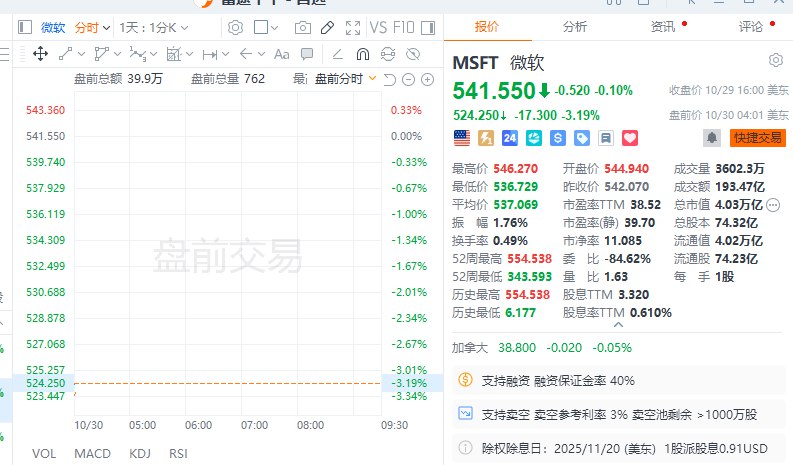Open the 分时 chart type dropdown

[93, 27]
